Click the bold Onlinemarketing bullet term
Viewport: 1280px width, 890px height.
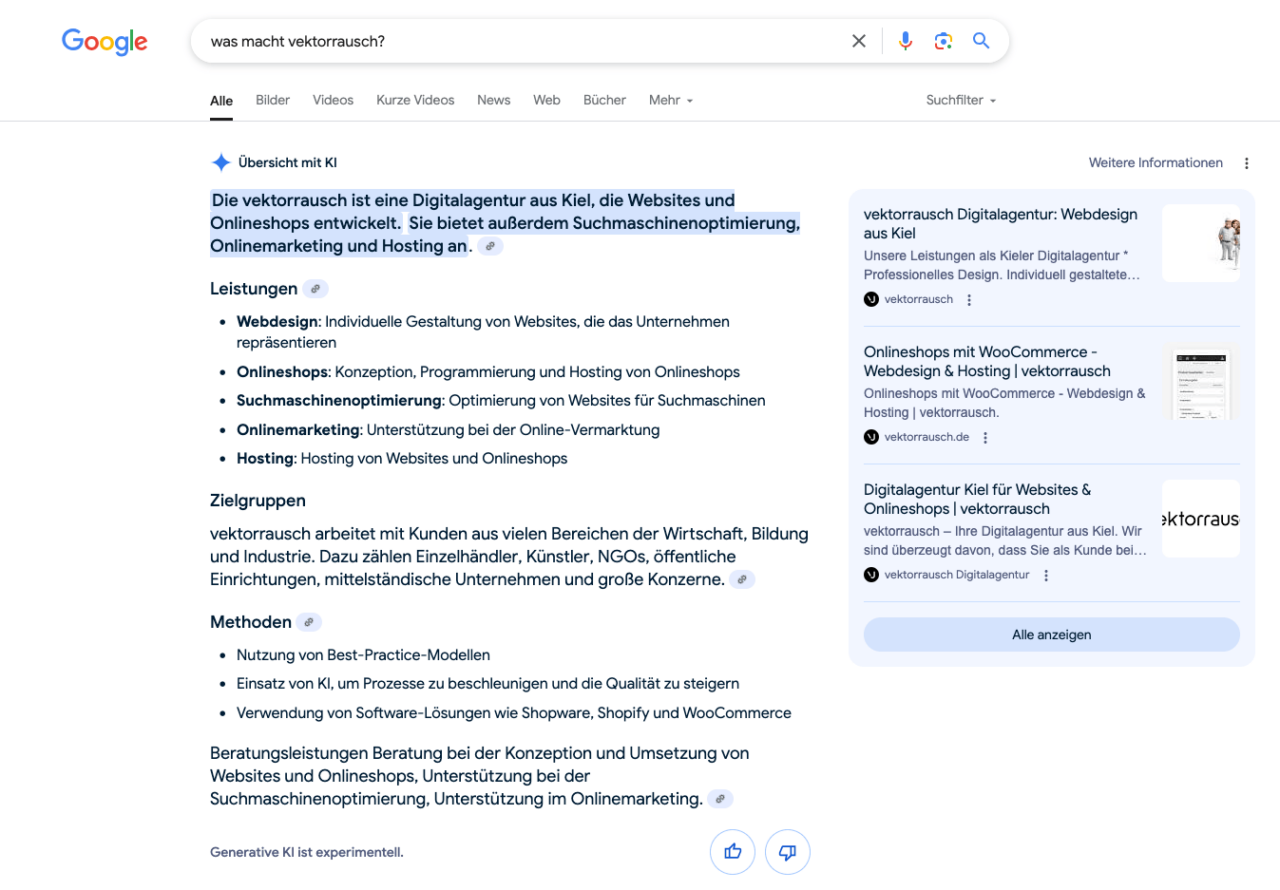tap(298, 430)
